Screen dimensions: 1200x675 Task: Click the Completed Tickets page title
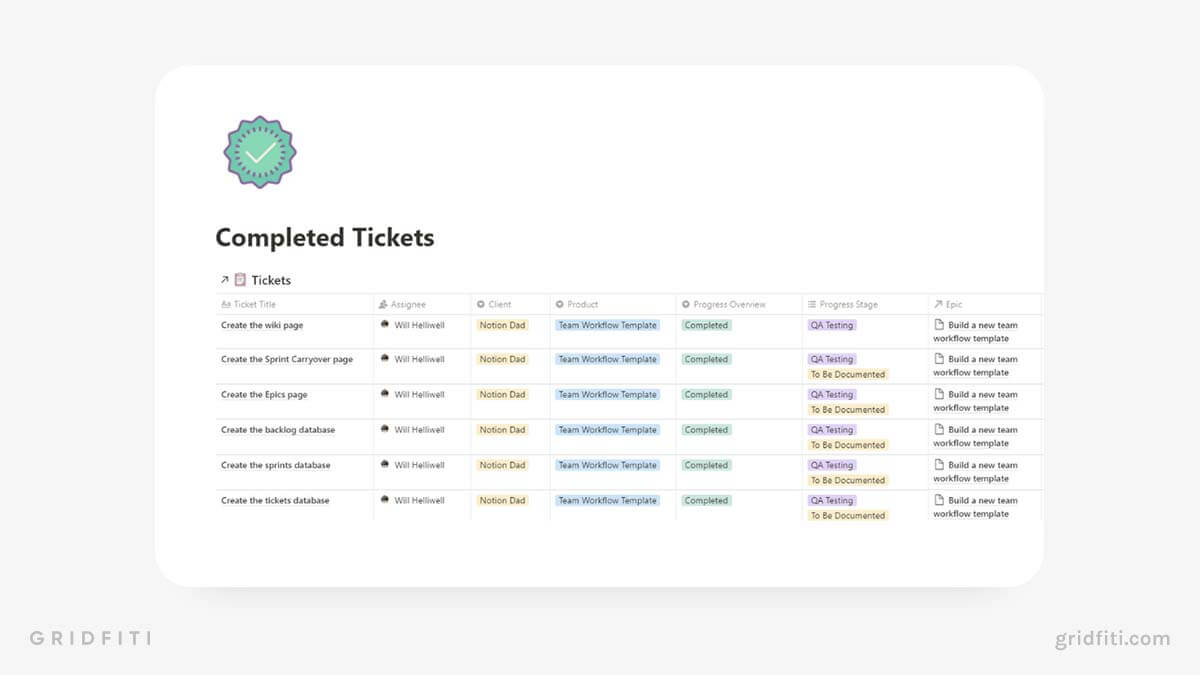[x=324, y=237]
